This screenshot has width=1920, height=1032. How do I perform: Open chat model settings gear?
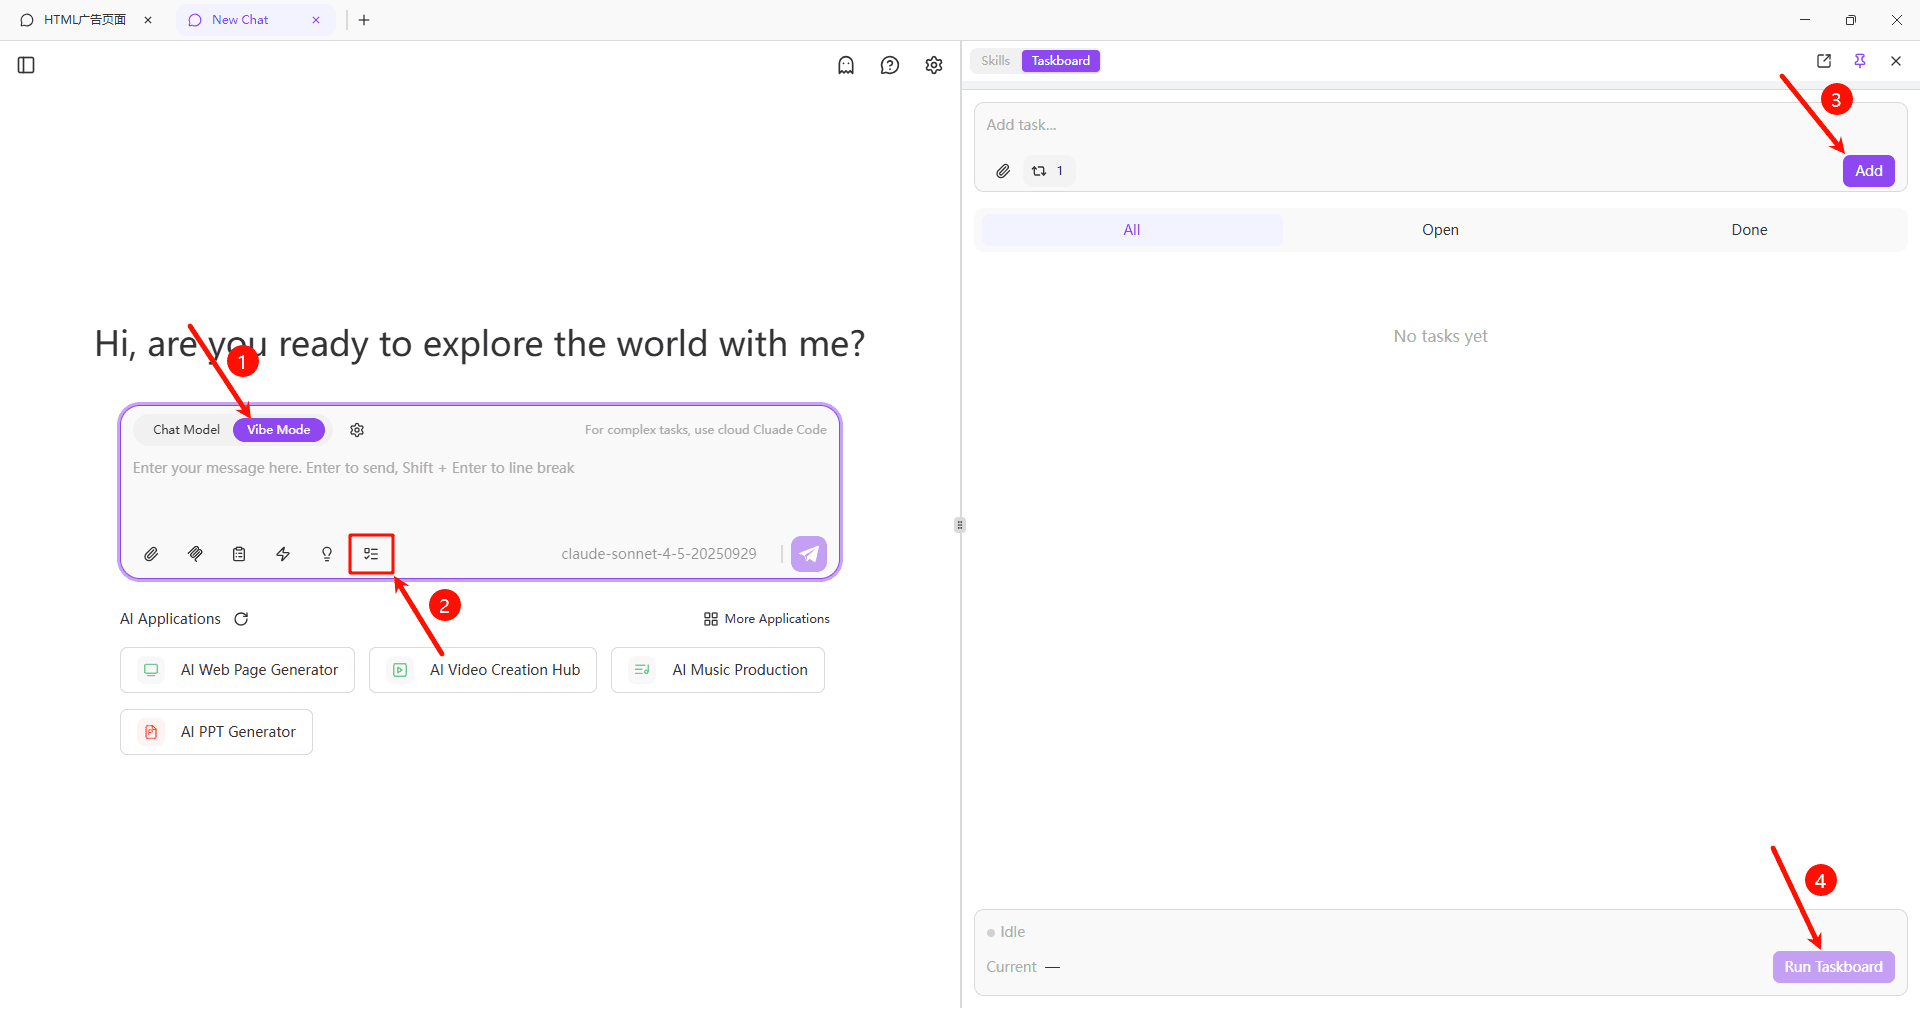point(357,429)
